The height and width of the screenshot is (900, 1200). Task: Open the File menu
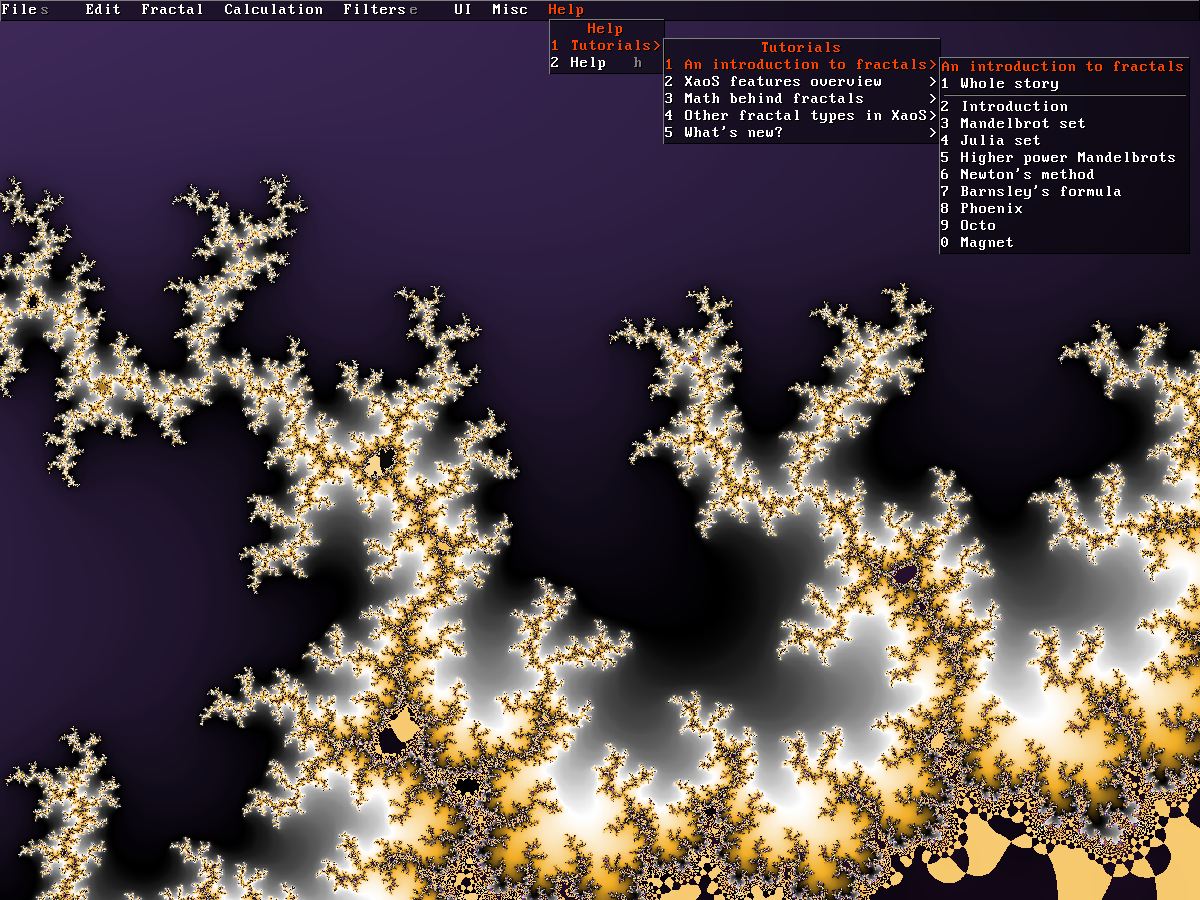[19, 9]
